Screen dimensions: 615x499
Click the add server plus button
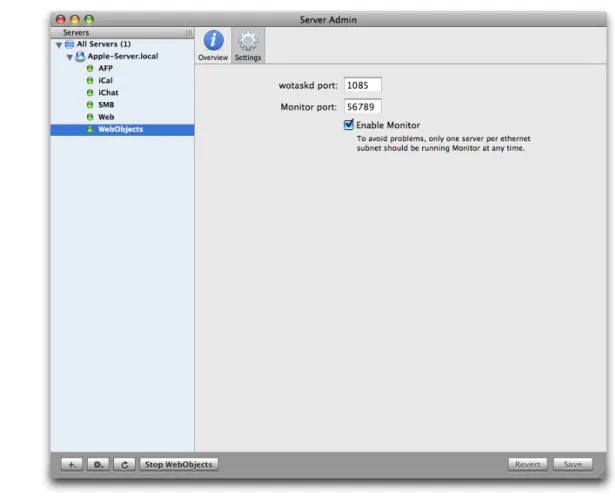coord(72,464)
